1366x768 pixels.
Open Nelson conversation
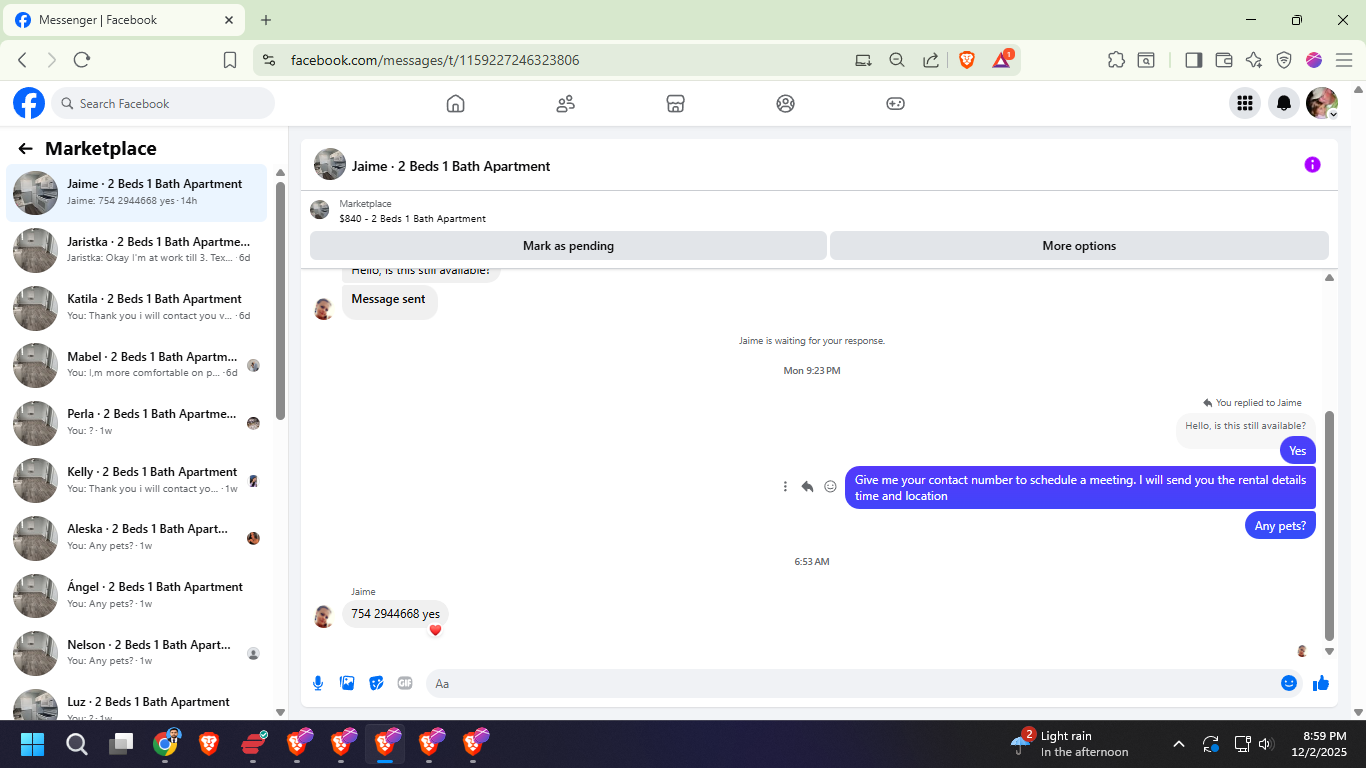[x=137, y=653]
